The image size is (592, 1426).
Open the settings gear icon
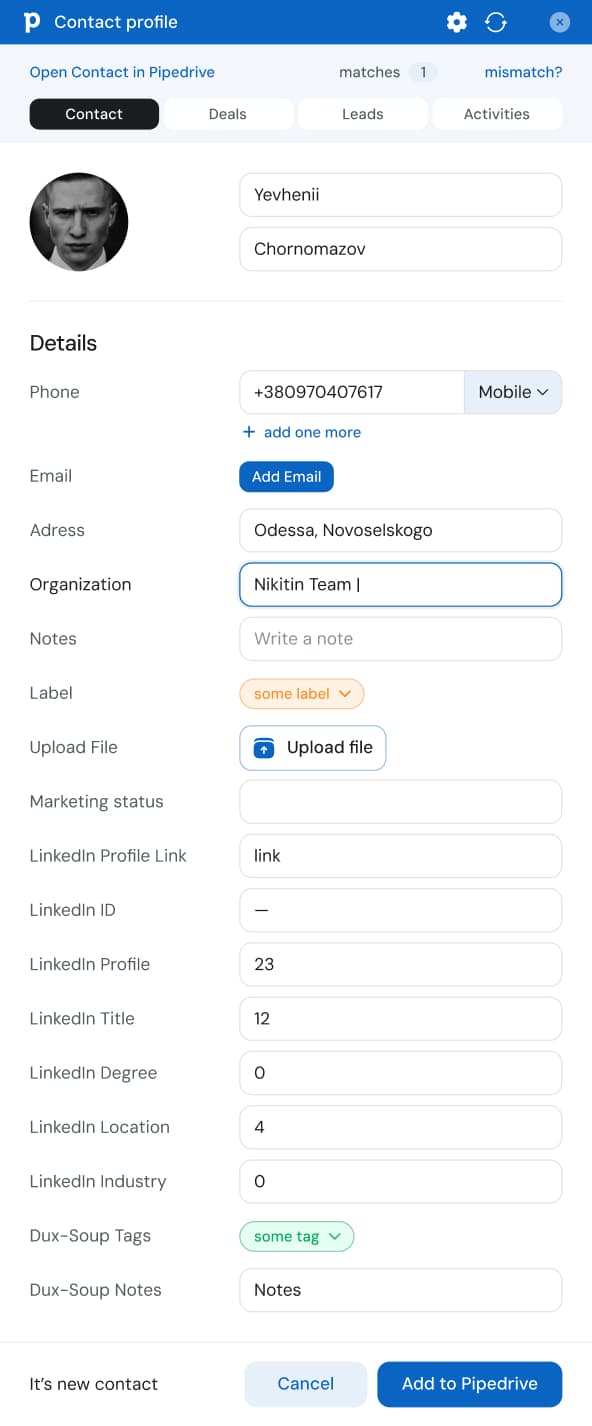click(457, 21)
